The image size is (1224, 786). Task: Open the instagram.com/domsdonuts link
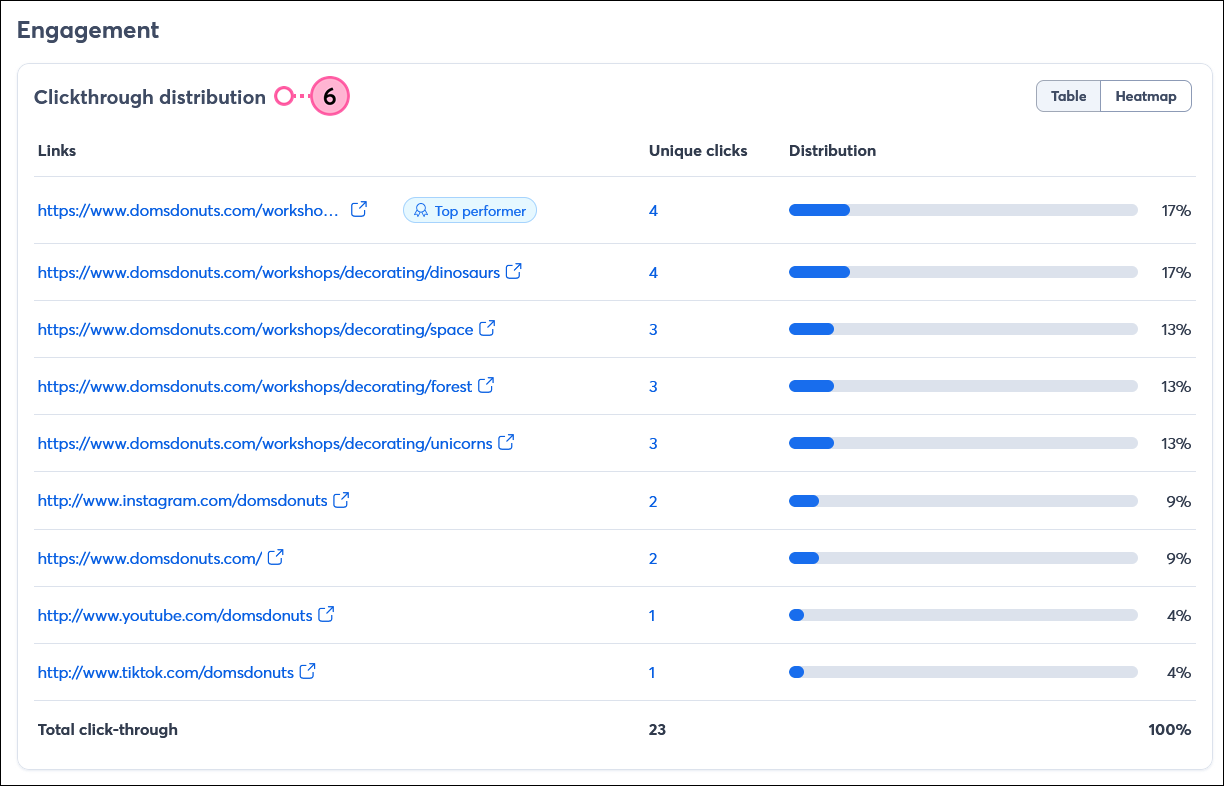(x=185, y=499)
